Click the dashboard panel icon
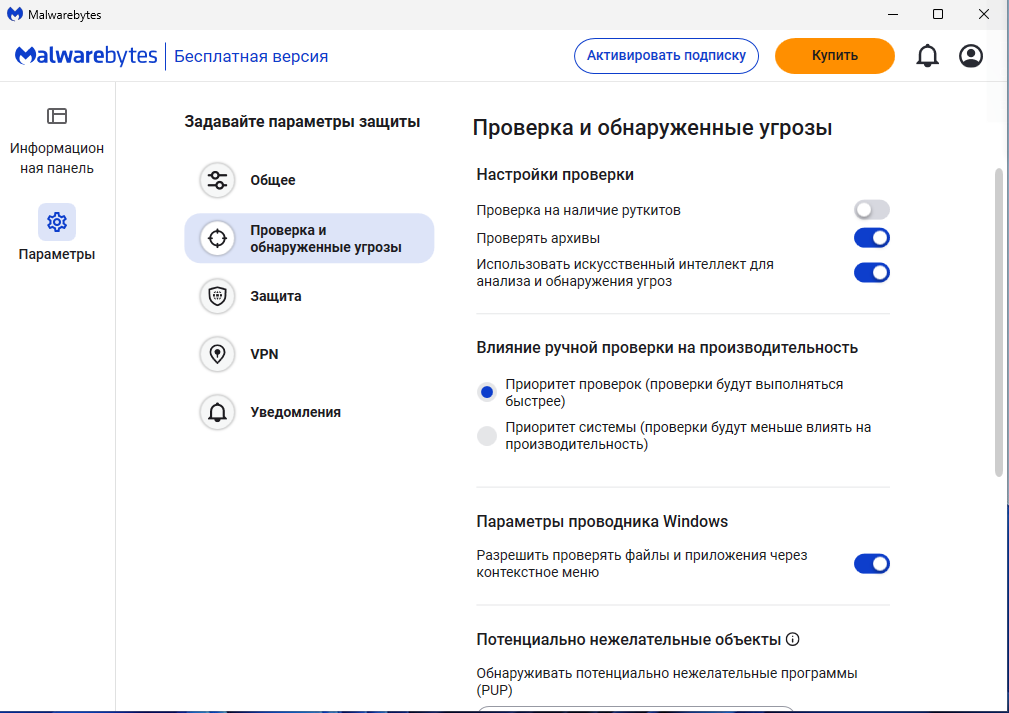This screenshot has width=1009, height=713. (x=57, y=116)
